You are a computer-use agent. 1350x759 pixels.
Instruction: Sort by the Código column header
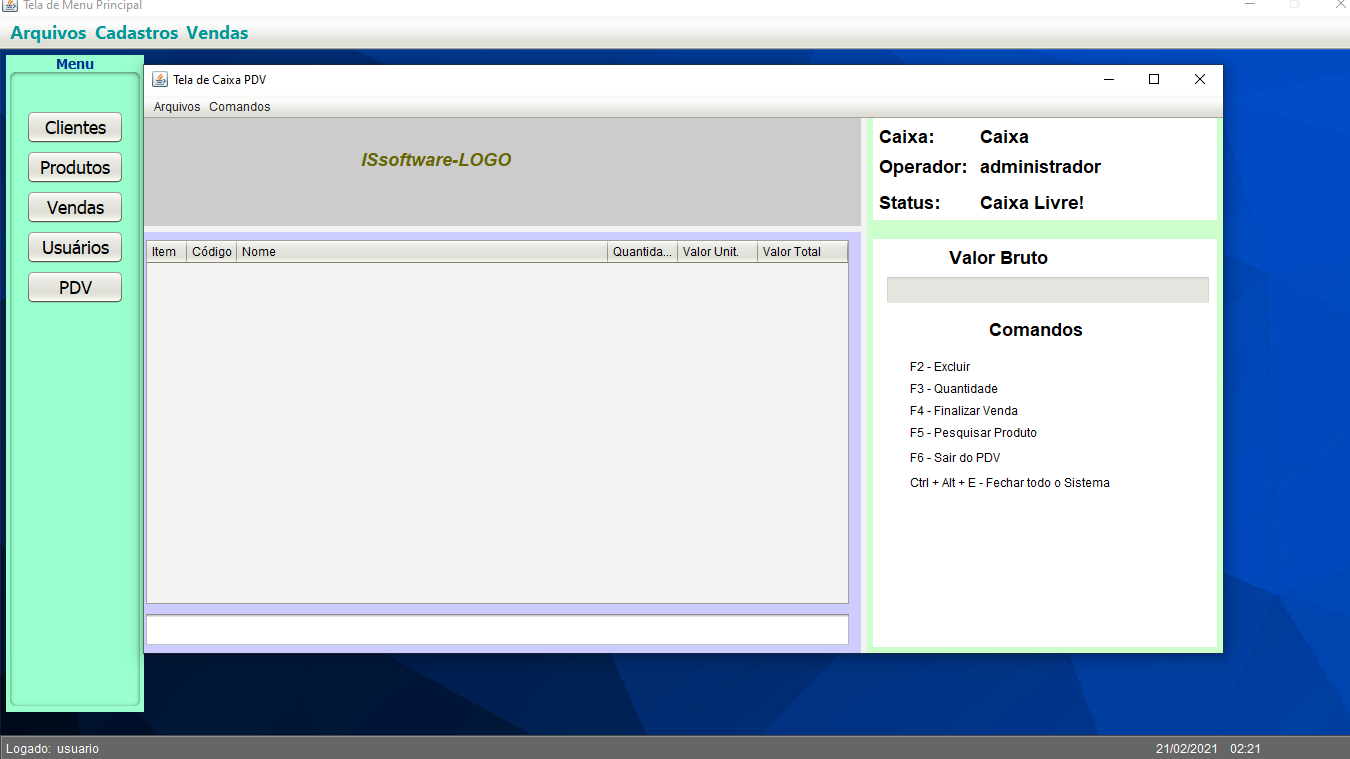(x=212, y=252)
